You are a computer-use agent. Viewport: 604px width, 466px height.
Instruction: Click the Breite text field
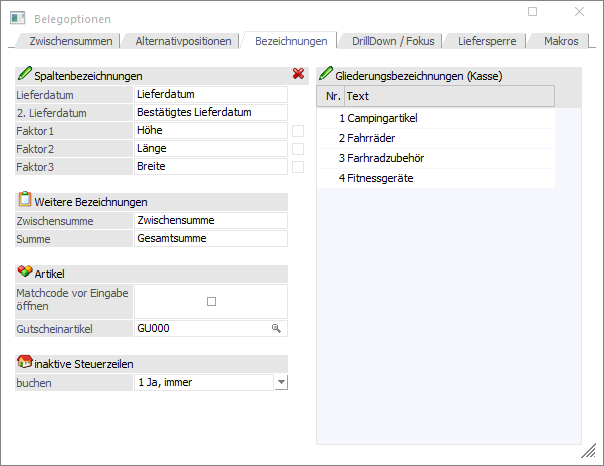pyautogui.click(x=211, y=167)
